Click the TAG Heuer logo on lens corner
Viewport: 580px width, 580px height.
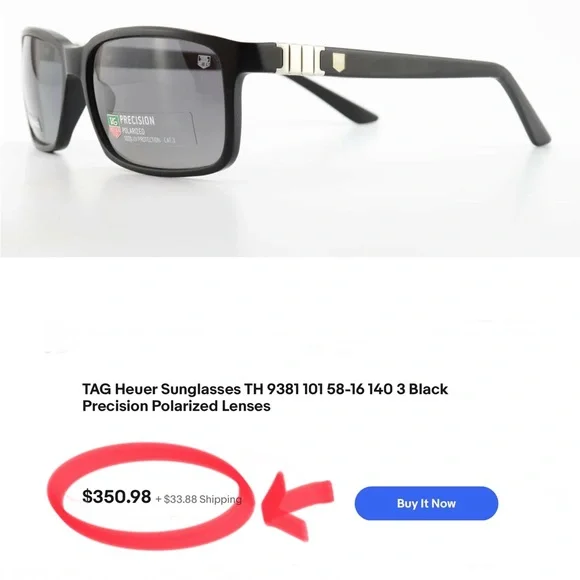pyautogui.click(x=204, y=61)
